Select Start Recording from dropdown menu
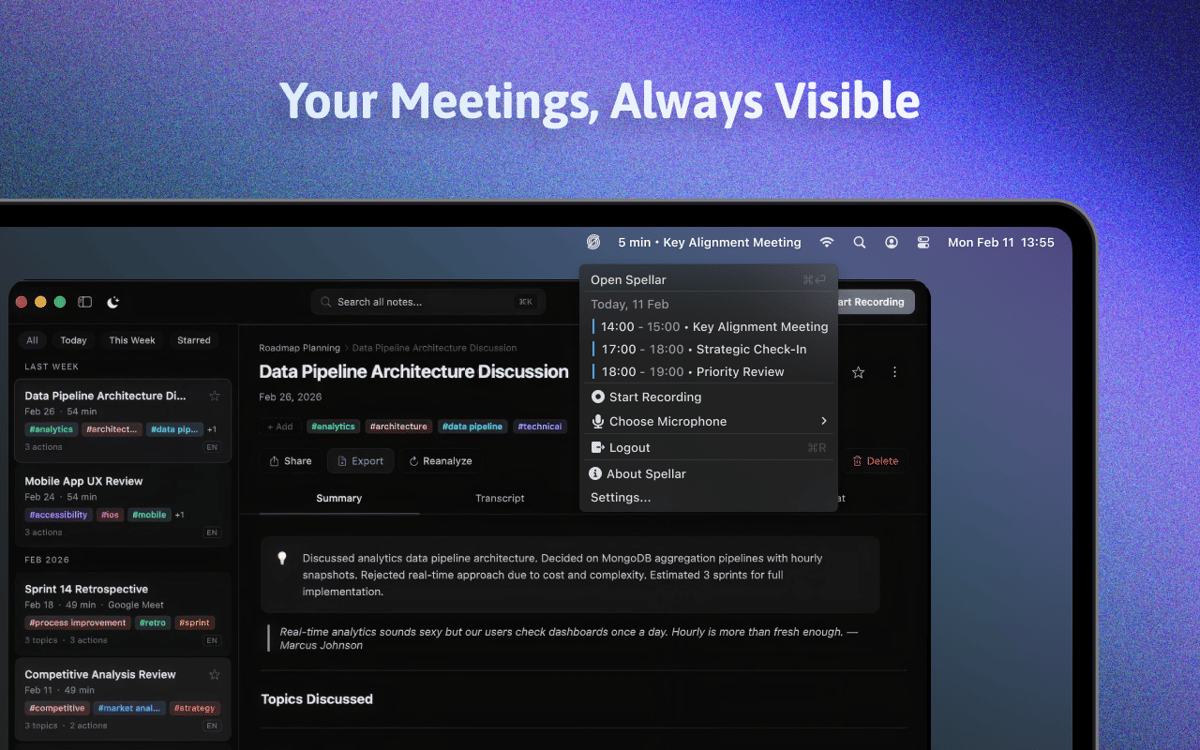The image size is (1200, 750). [x=655, y=397]
